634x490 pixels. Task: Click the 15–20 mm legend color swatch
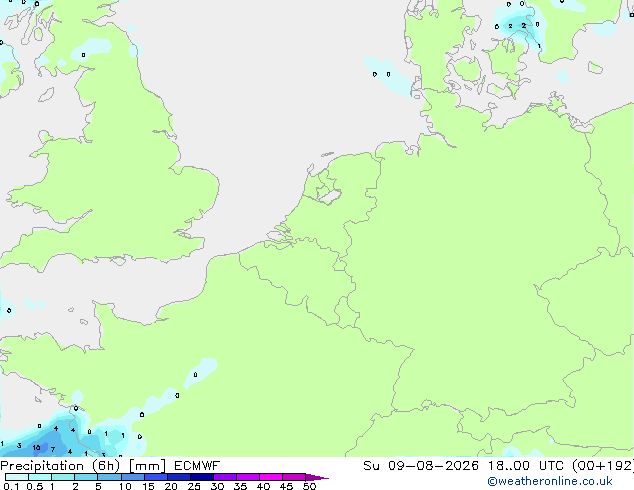coord(156,477)
